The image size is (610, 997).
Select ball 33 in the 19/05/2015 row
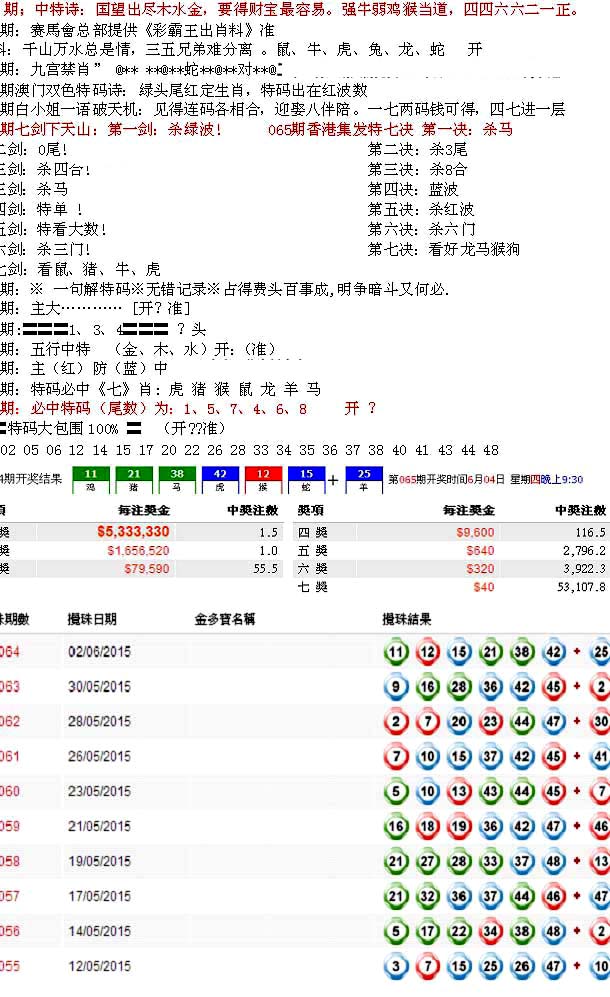click(x=490, y=862)
